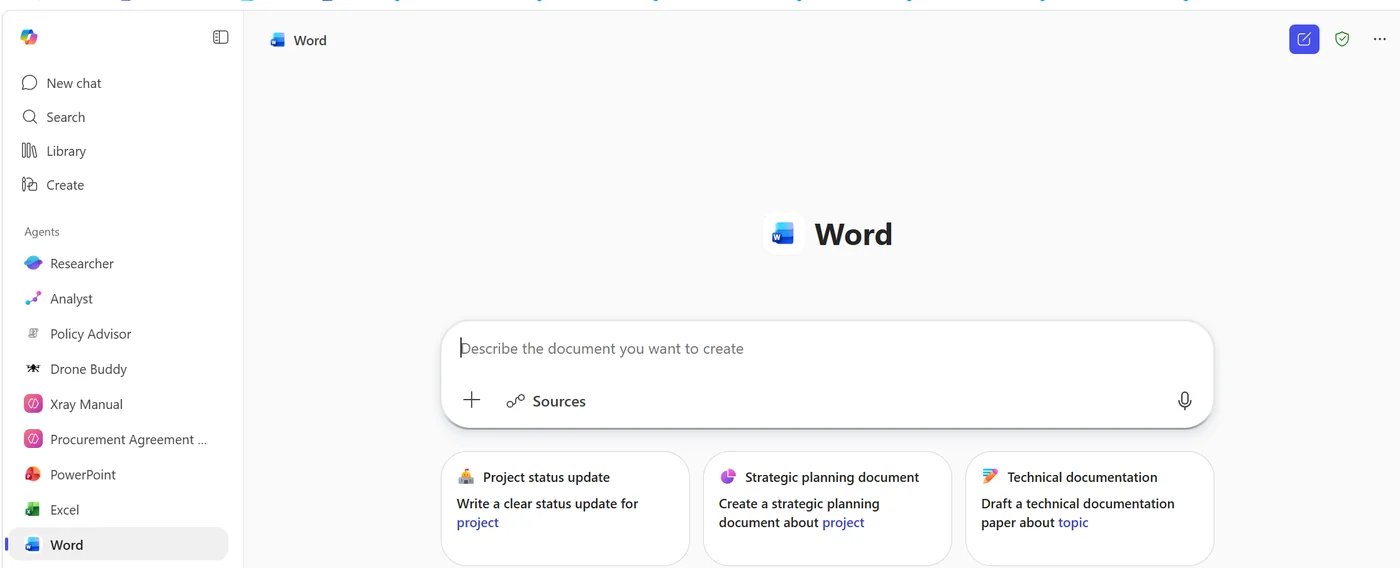Open the Sources button
This screenshot has height=568, width=1400.
point(546,401)
